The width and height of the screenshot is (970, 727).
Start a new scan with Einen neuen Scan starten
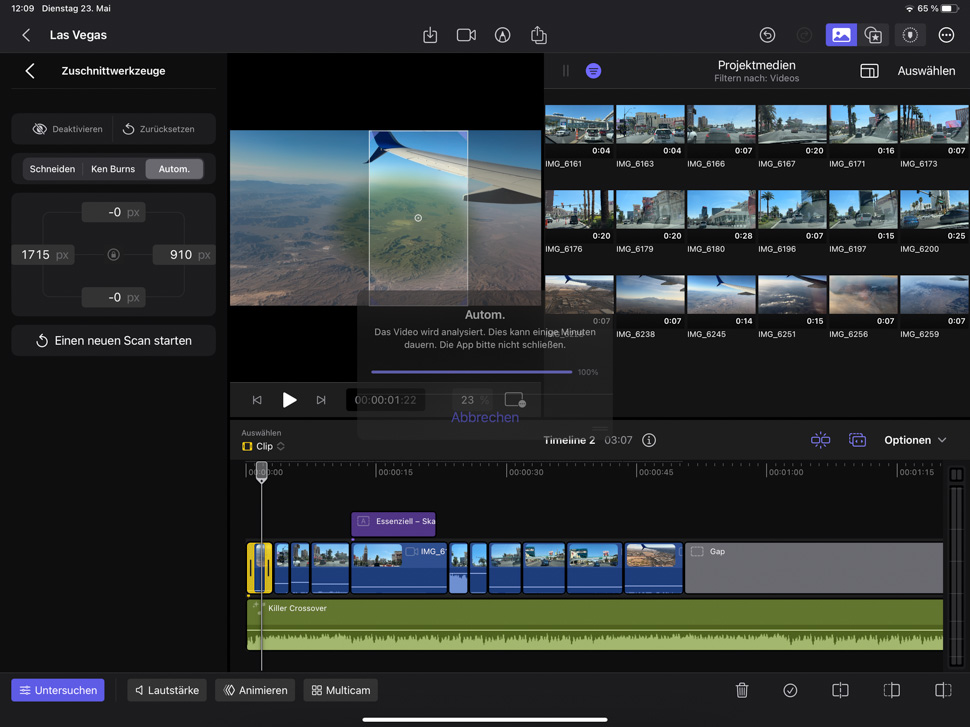point(113,340)
